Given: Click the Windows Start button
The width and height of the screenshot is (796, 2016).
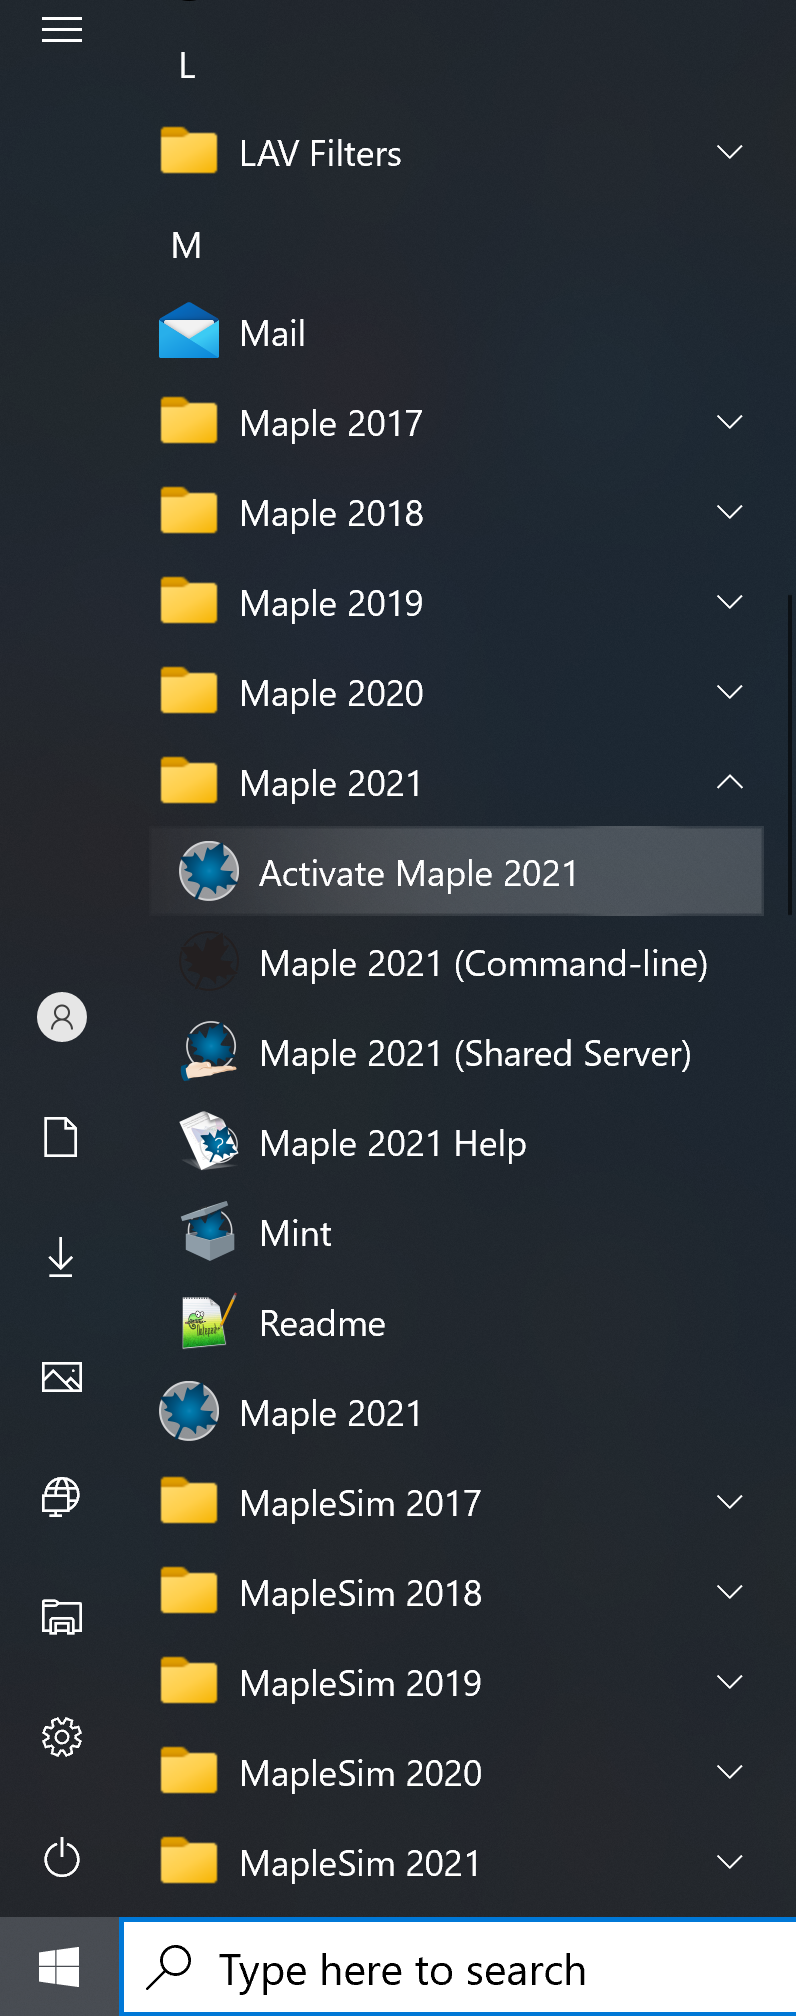Looking at the screenshot, I should coord(59,1967).
